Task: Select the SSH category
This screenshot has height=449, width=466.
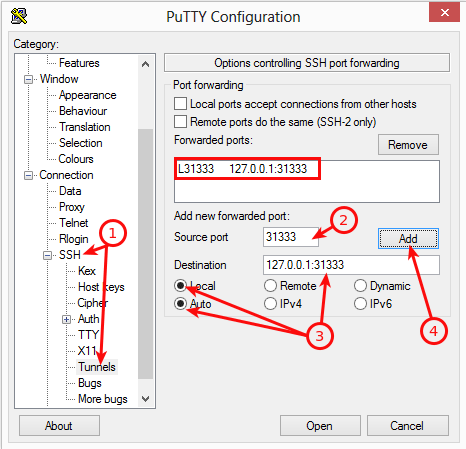Action: pos(70,255)
